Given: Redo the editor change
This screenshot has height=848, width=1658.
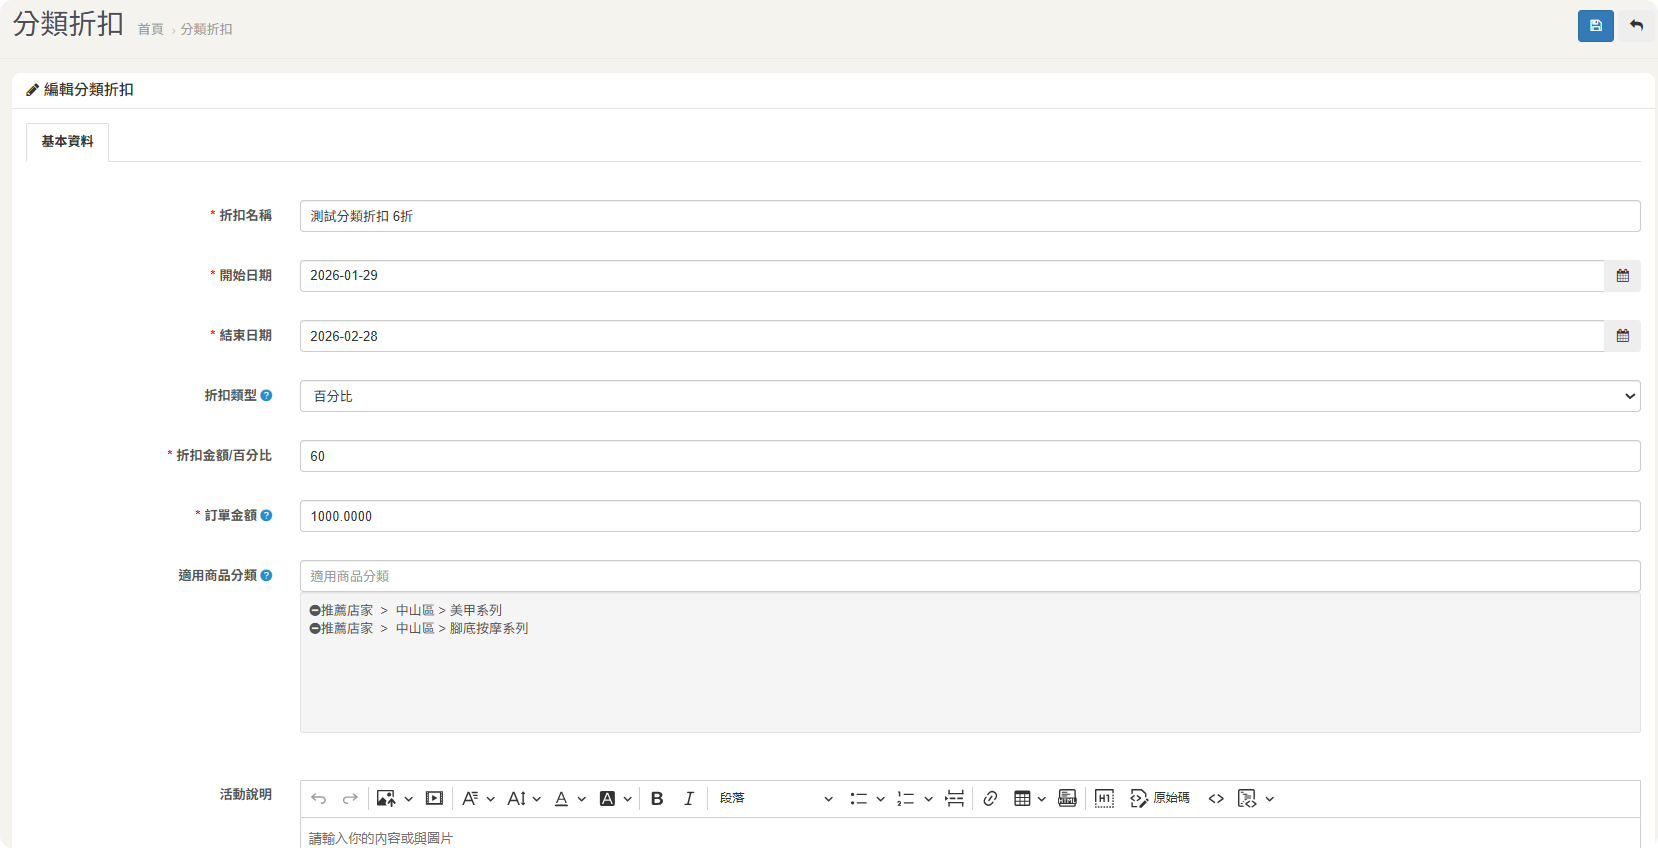Looking at the screenshot, I should [x=350, y=798].
